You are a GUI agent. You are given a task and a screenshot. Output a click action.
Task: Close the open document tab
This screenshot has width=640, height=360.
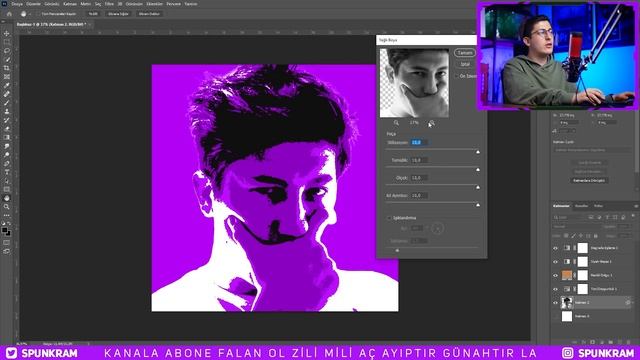click(90, 24)
